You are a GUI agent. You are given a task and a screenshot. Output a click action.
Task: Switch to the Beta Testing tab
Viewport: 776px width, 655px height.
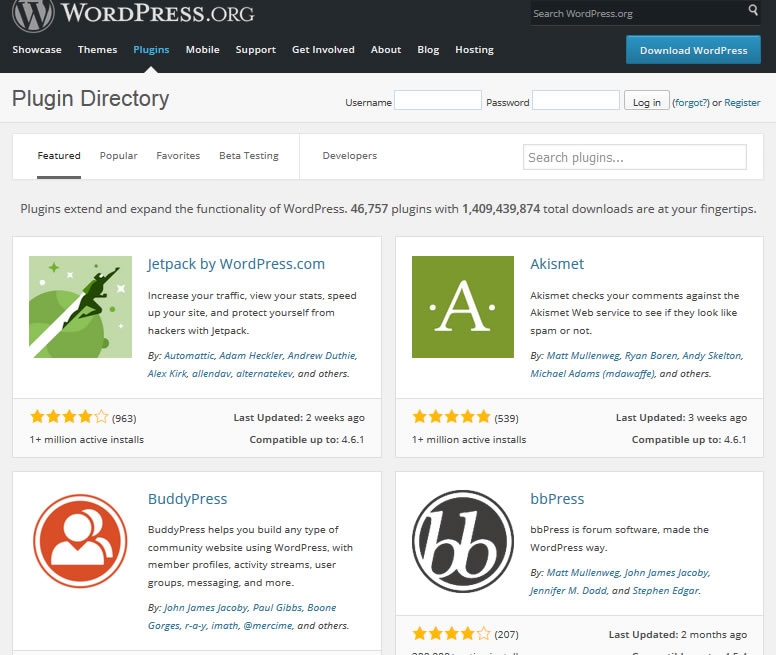point(249,155)
